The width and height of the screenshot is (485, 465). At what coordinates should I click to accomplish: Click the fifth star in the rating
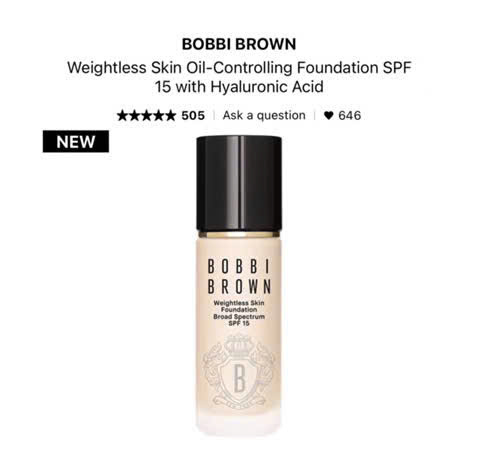click(x=170, y=116)
